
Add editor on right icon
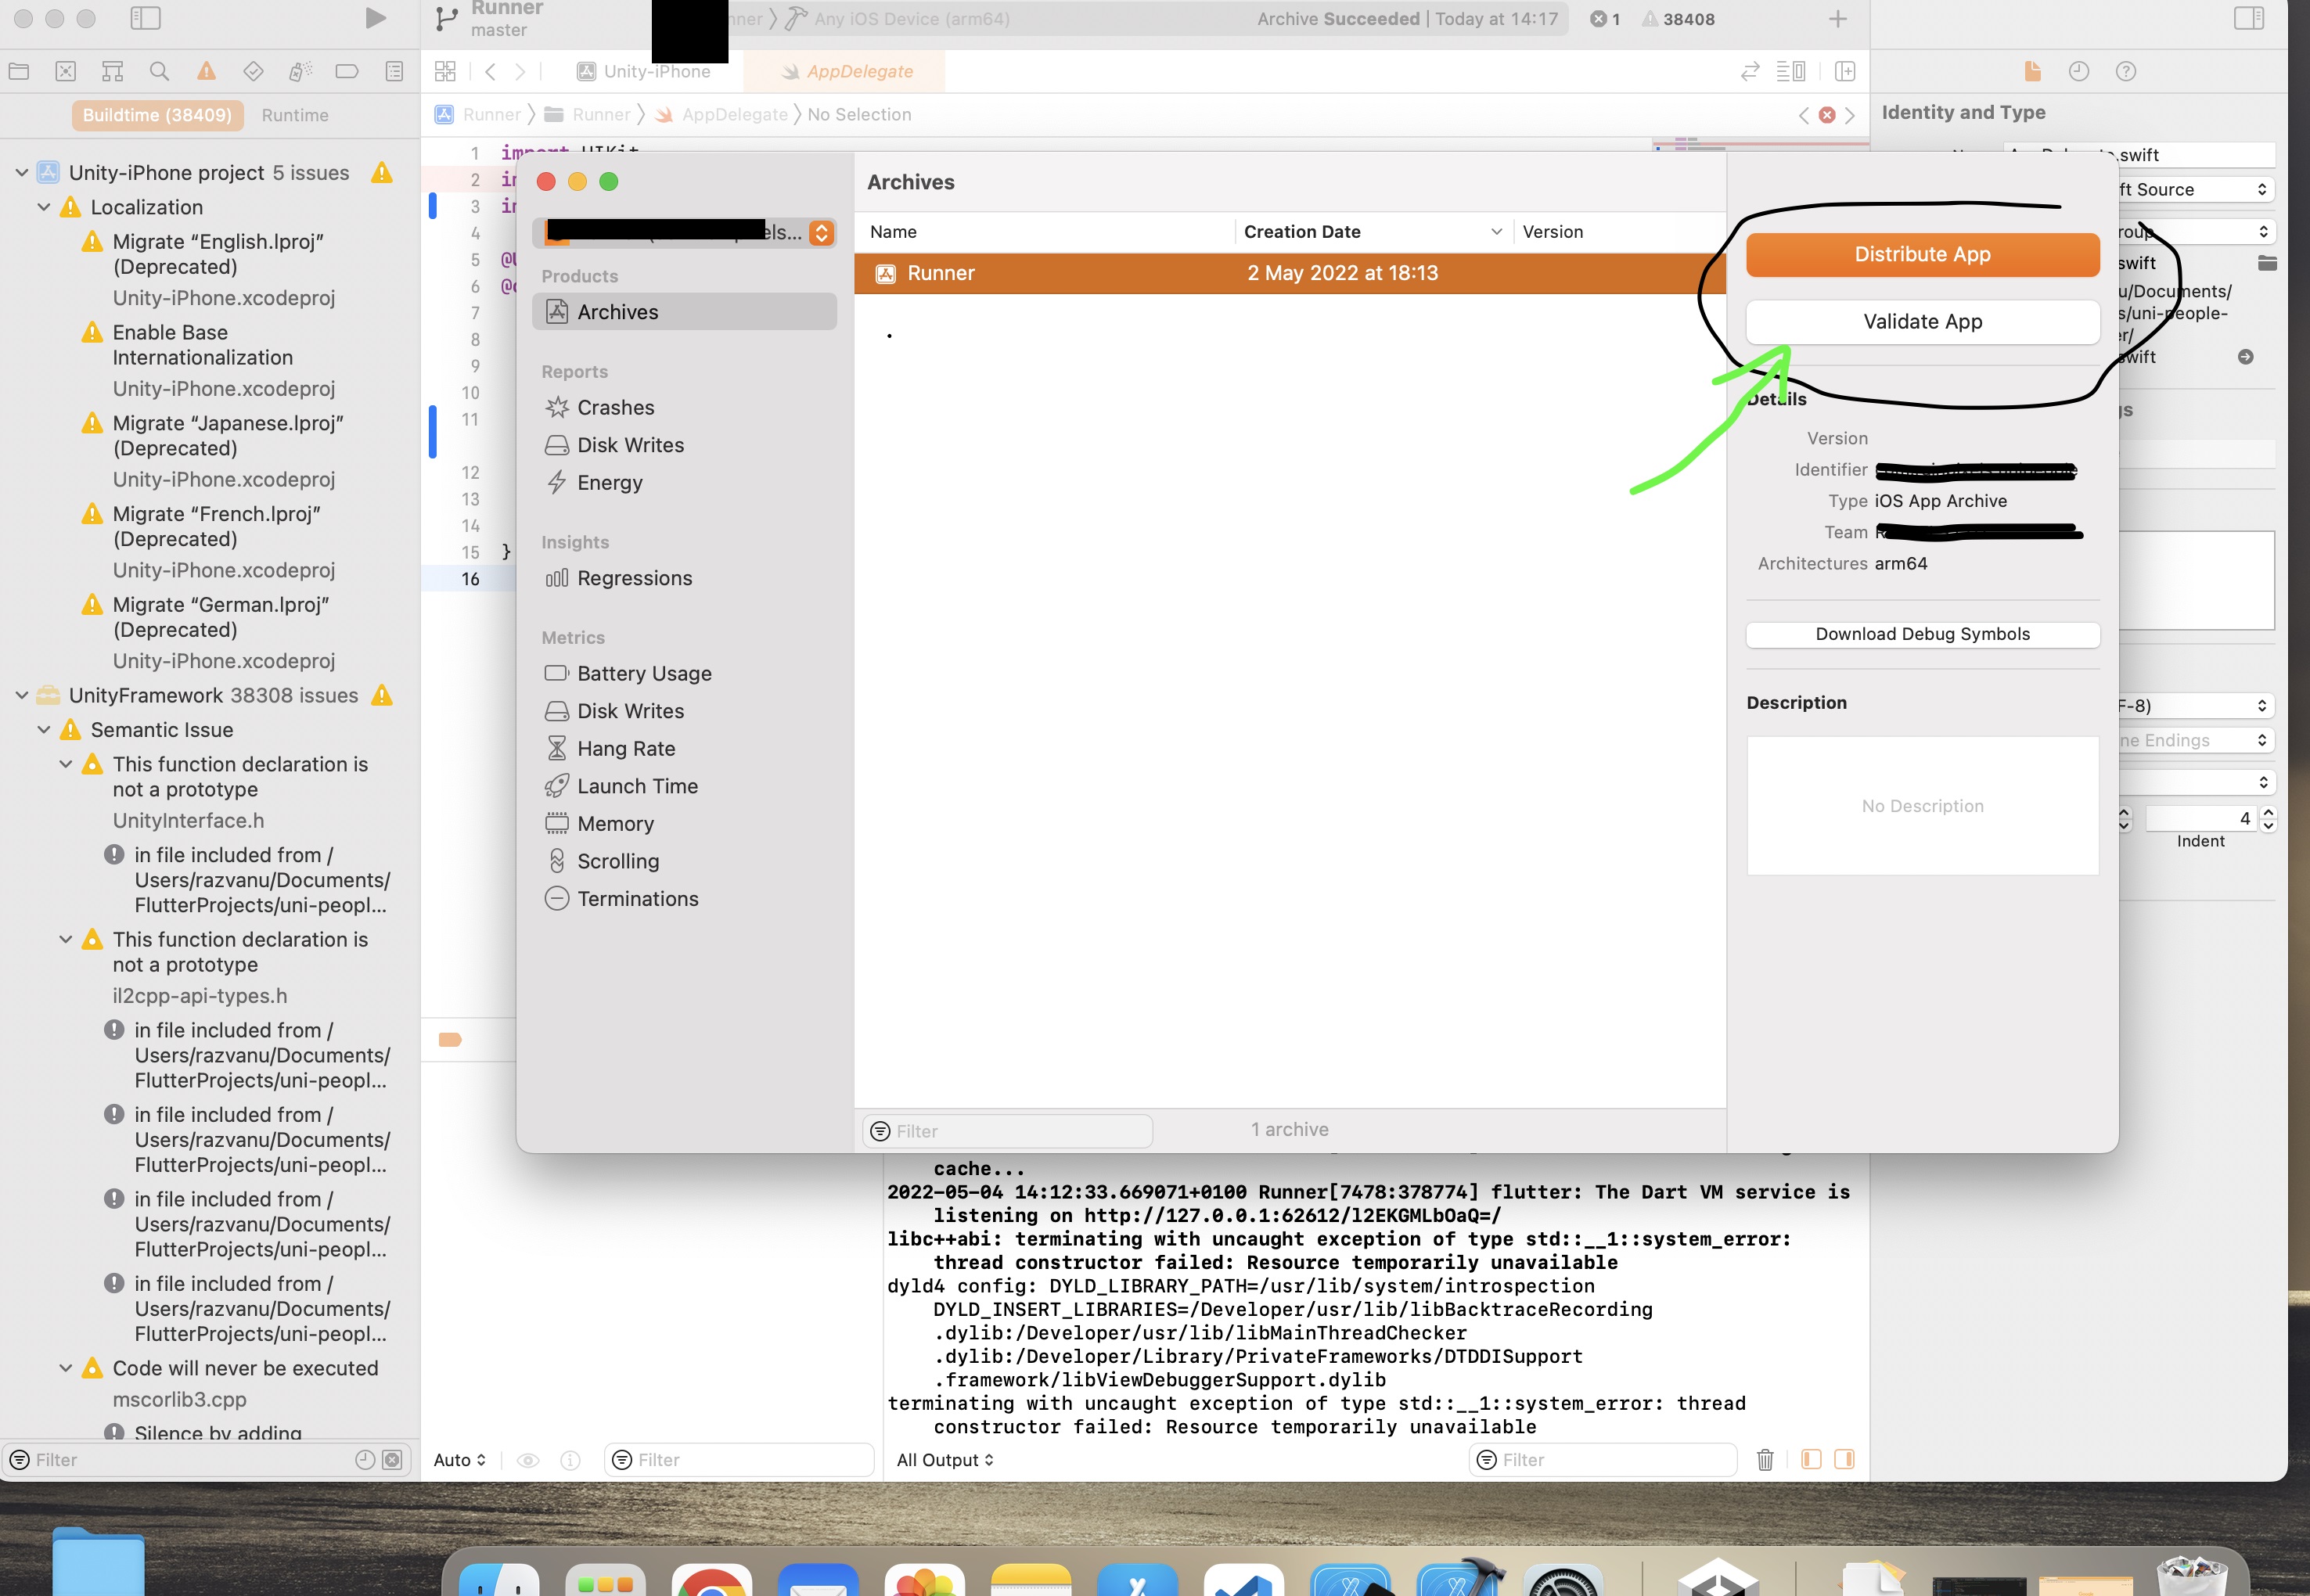pos(1846,71)
